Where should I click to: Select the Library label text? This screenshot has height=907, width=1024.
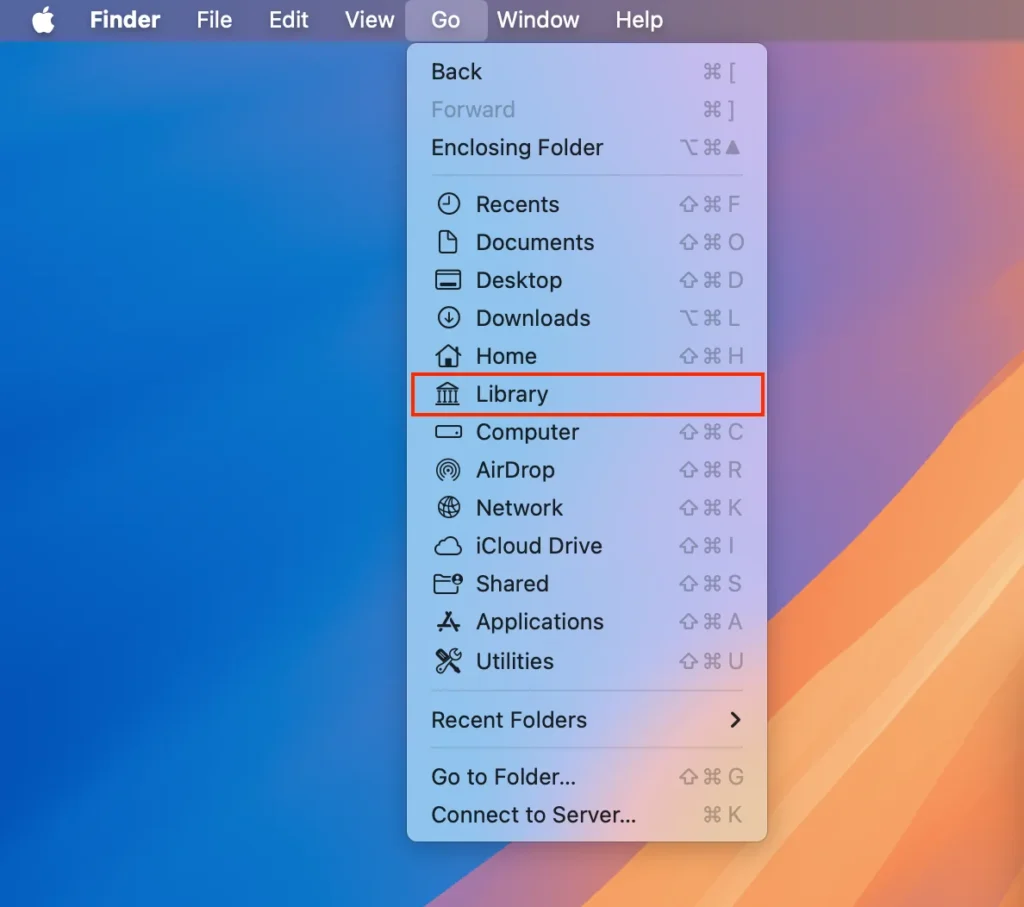(x=512, y=394)
